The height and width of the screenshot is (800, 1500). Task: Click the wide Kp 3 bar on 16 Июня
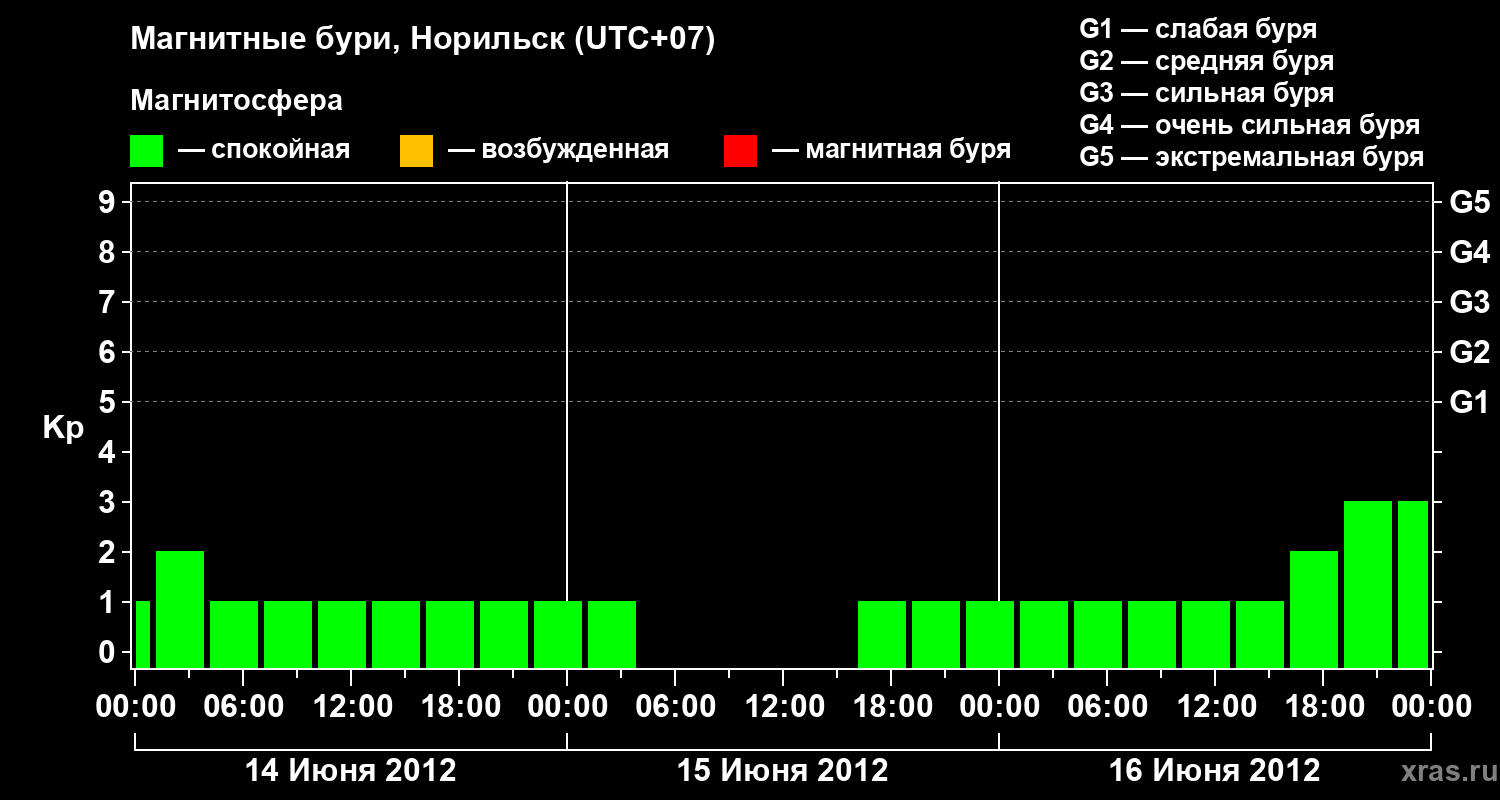coord(1368,584)
